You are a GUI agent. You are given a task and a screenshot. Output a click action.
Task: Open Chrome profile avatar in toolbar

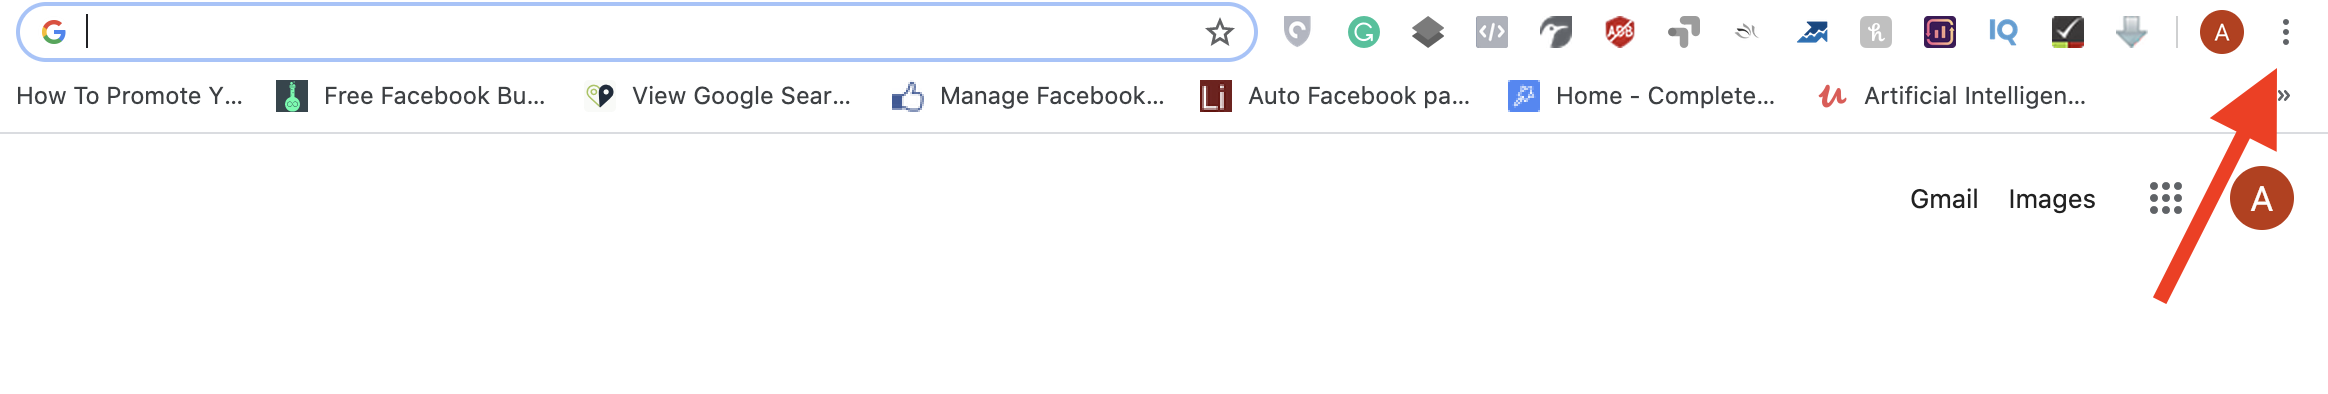click(2221, 33)
